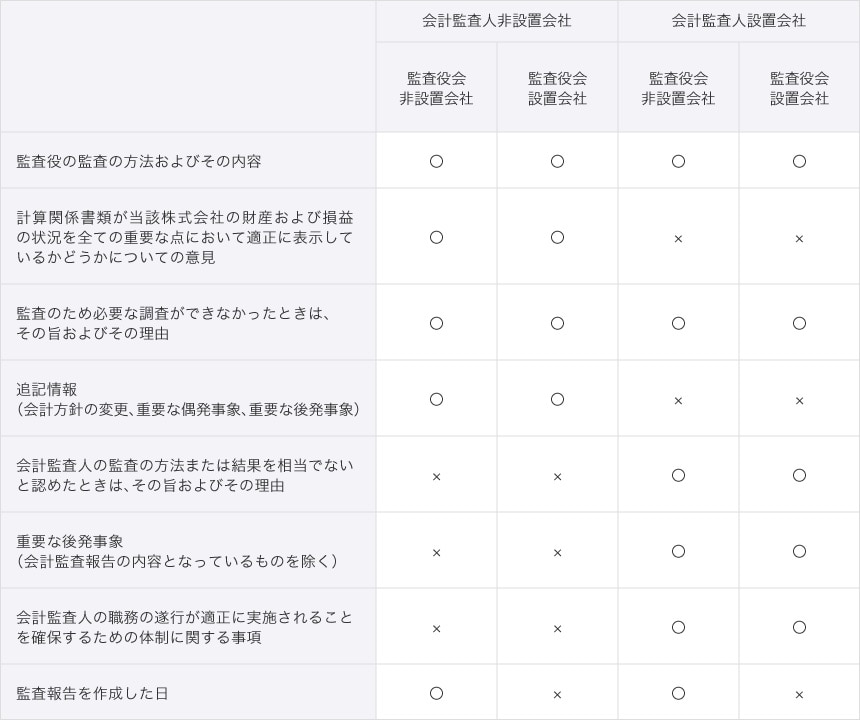Click second-column circle in 監査役の監査の方法 row

pos(557,161)
